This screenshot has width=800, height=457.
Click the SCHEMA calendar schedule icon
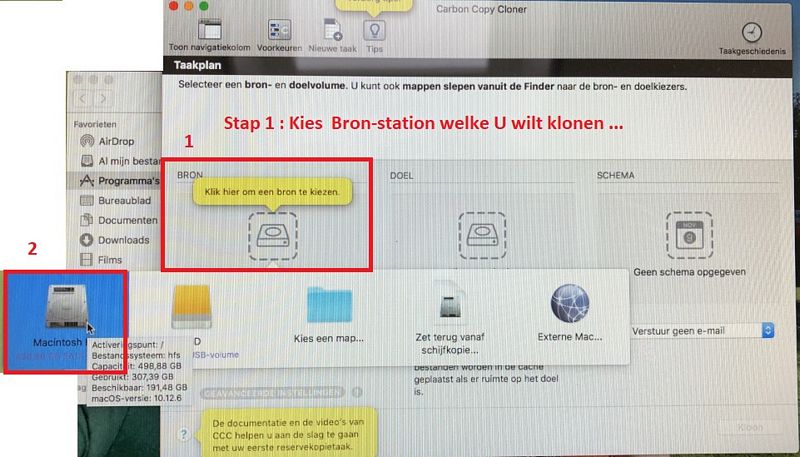point(689,236)
